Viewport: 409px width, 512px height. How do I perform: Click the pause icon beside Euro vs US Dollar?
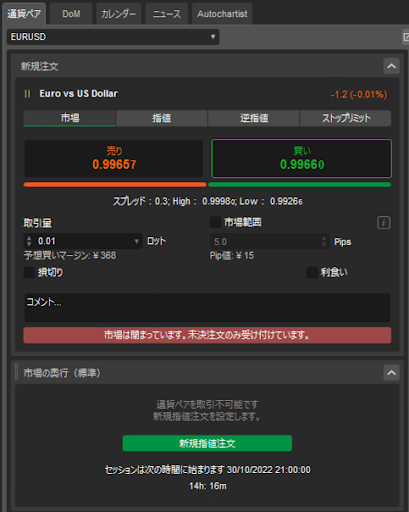27,94
